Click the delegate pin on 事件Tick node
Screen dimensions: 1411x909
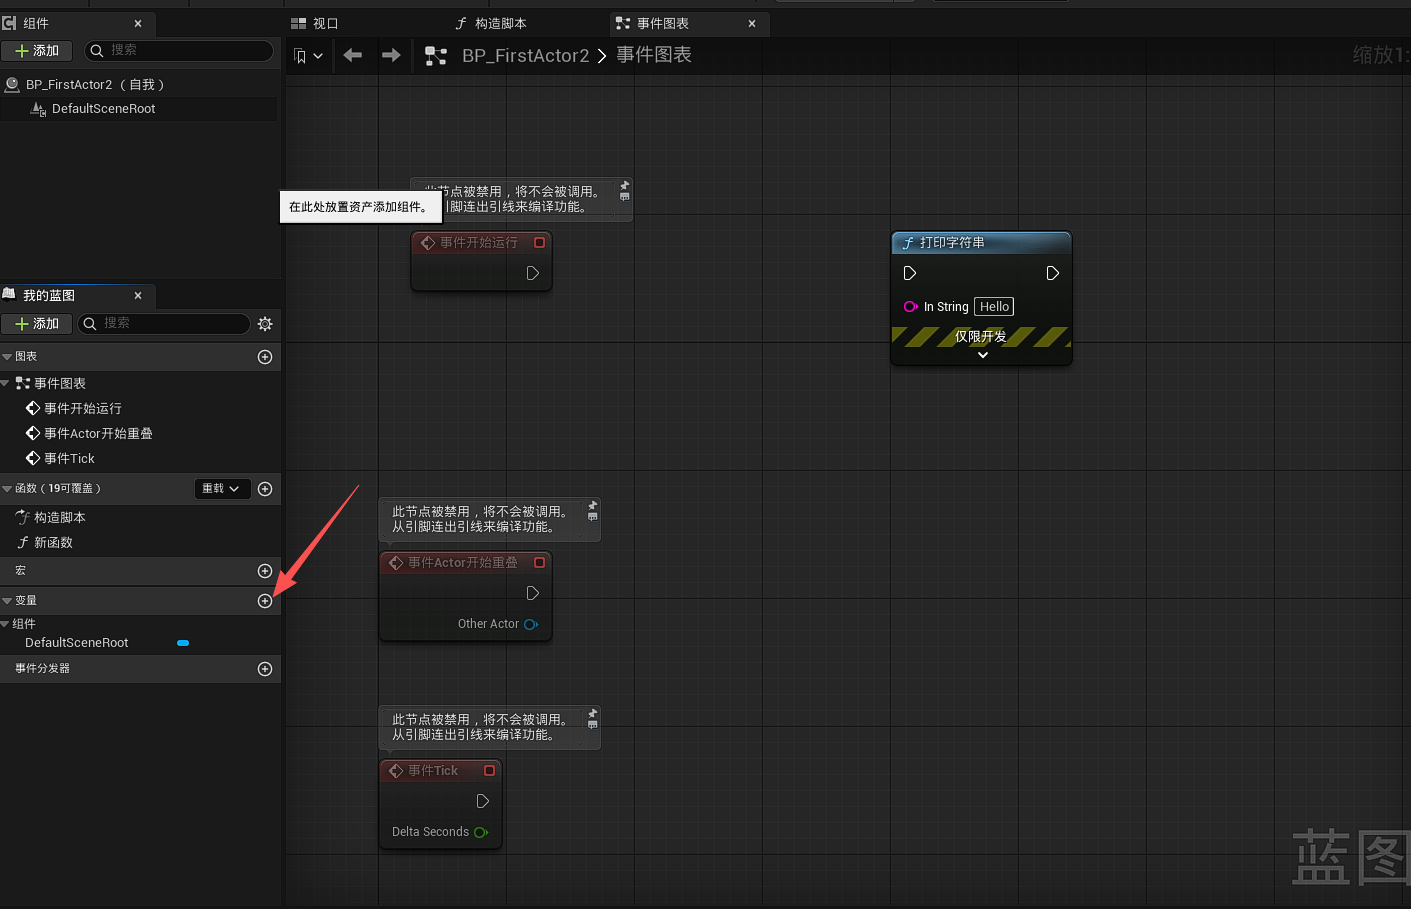click(x=490, y=771)
